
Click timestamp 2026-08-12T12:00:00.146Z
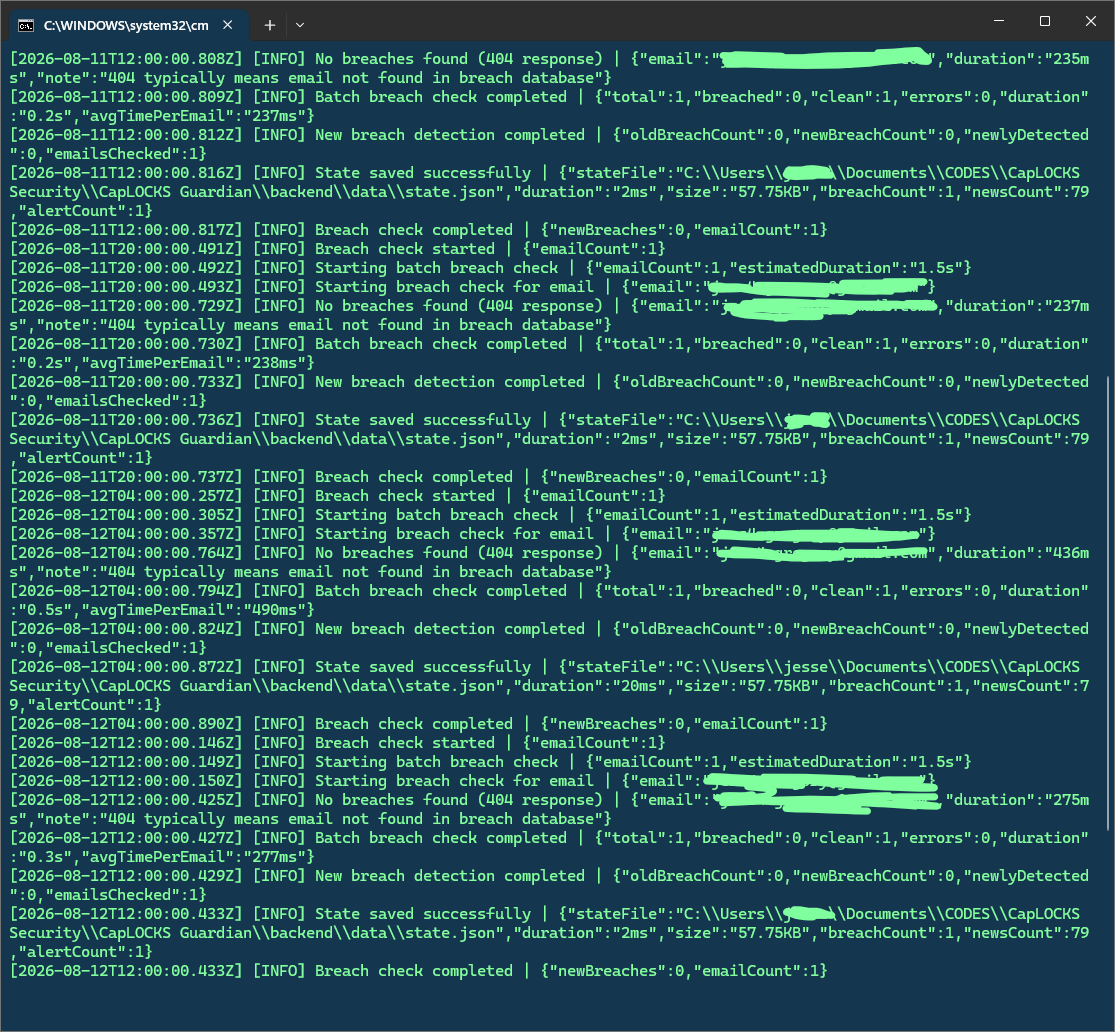pos(126,743)
